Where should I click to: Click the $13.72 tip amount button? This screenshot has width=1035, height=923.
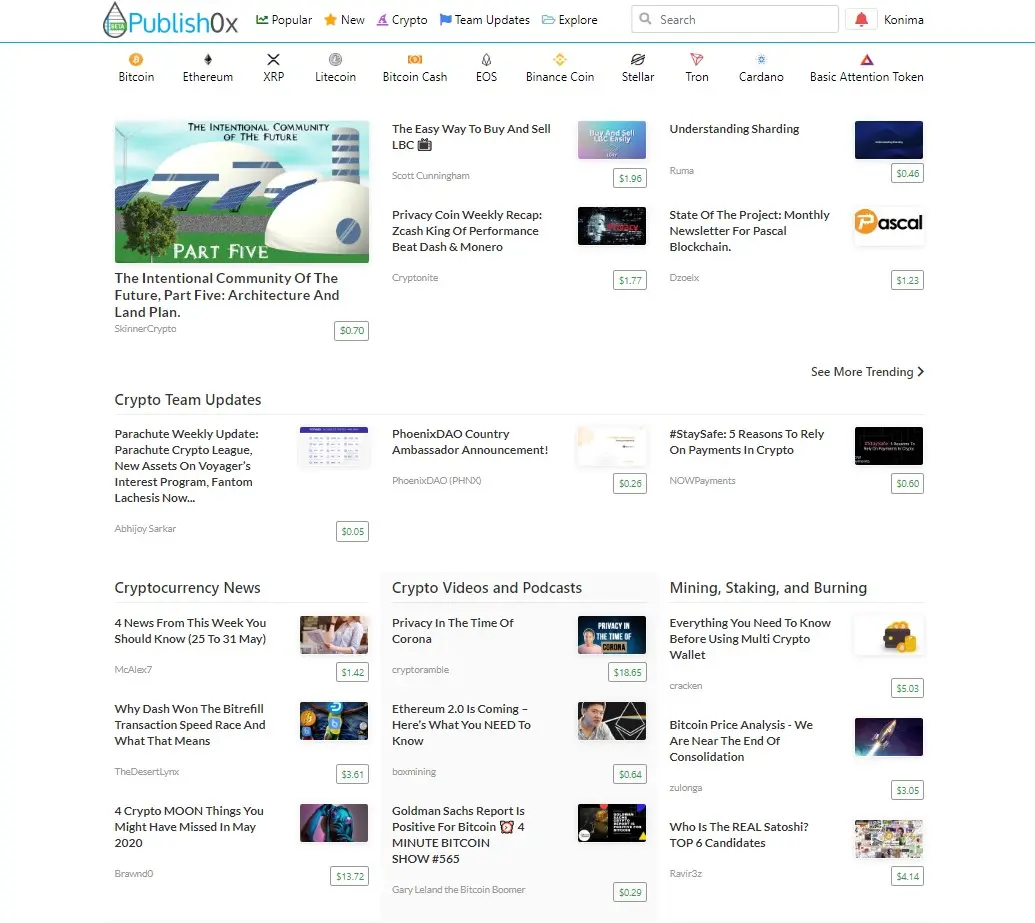[350, 876]
